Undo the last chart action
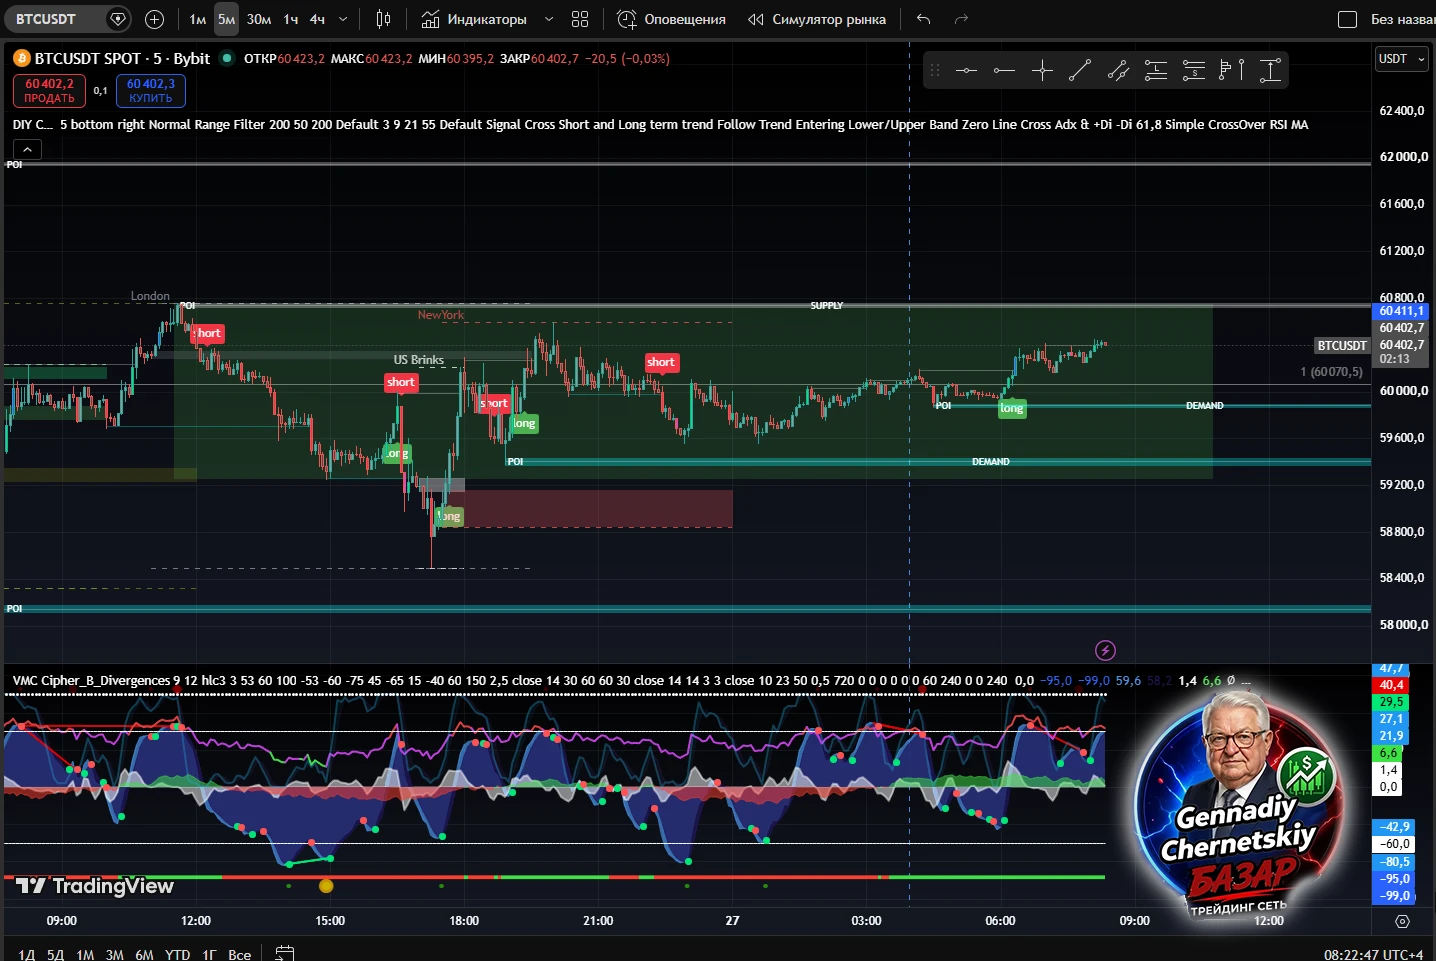This screenshot has height=961, width=1436. (x=924, y=19)
